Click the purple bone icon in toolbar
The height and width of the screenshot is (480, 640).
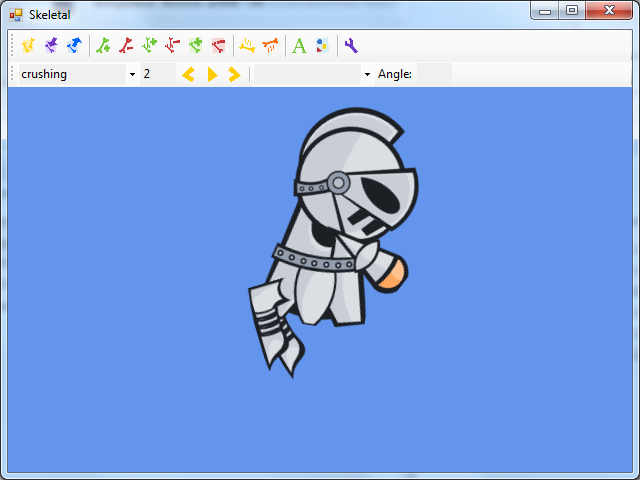coord(51,45)
